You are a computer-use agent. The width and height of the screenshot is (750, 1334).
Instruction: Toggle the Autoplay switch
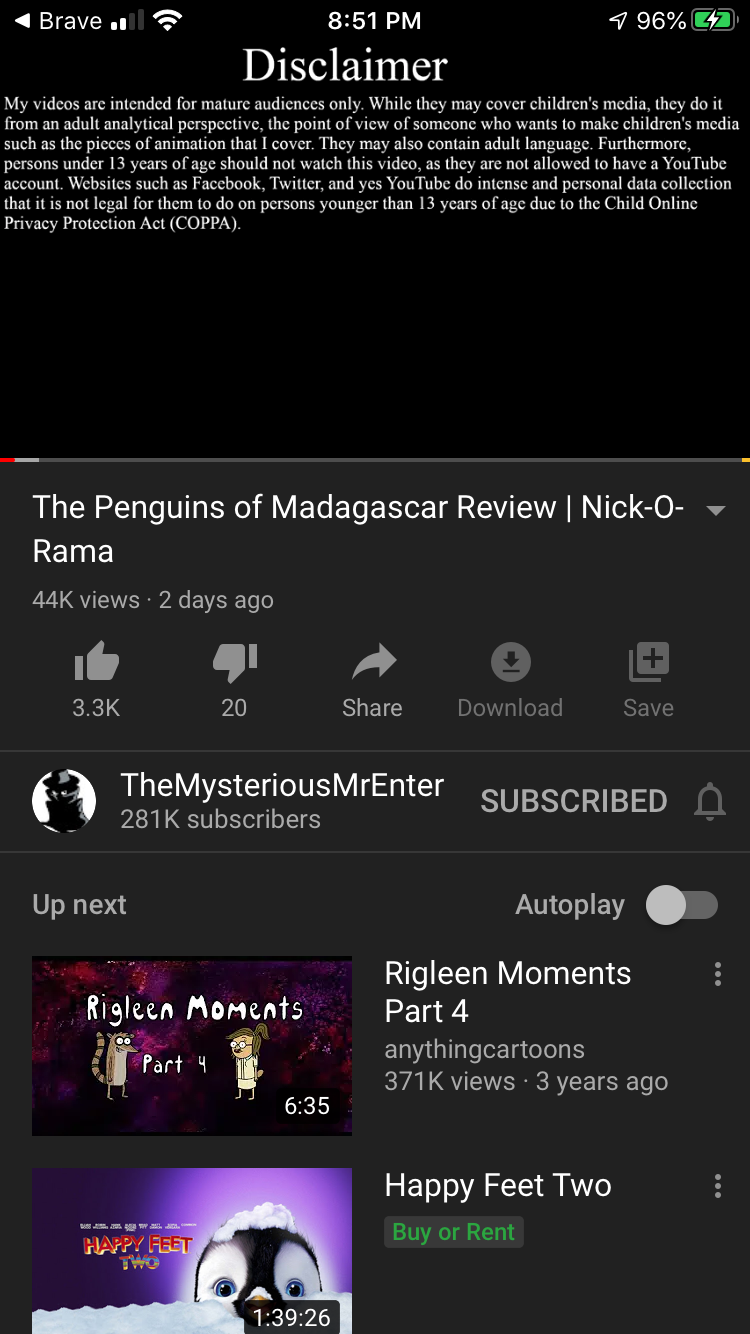point(682,905)
